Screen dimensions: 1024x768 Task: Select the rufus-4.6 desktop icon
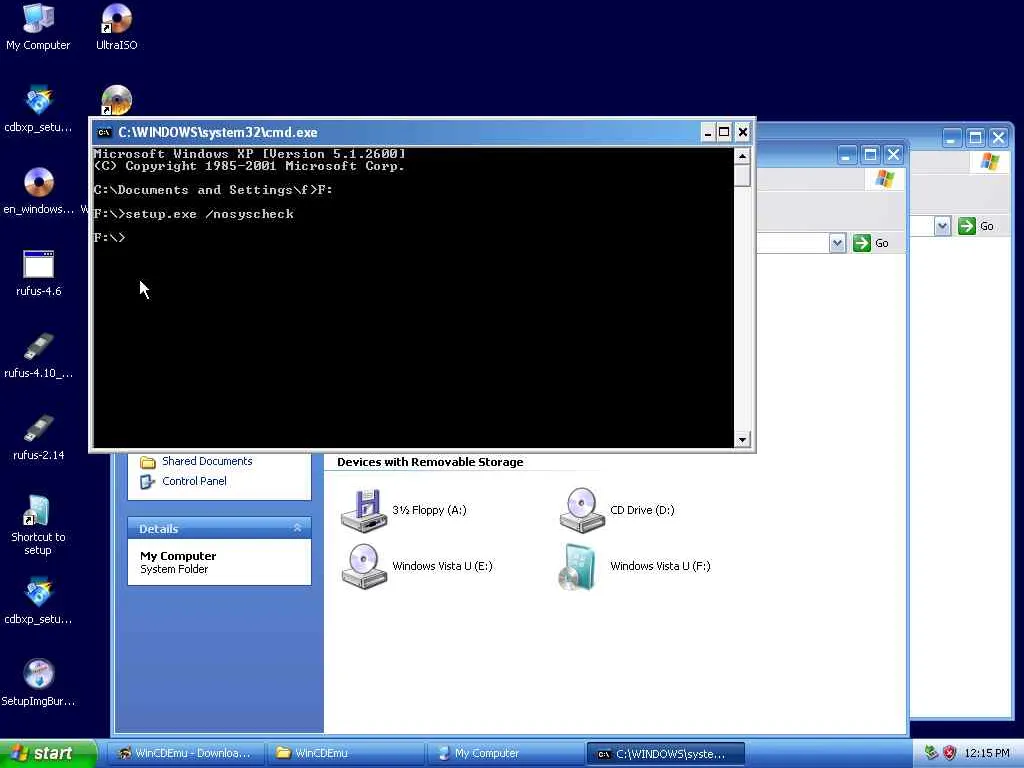pyautogui.click(x=38, y=273)
